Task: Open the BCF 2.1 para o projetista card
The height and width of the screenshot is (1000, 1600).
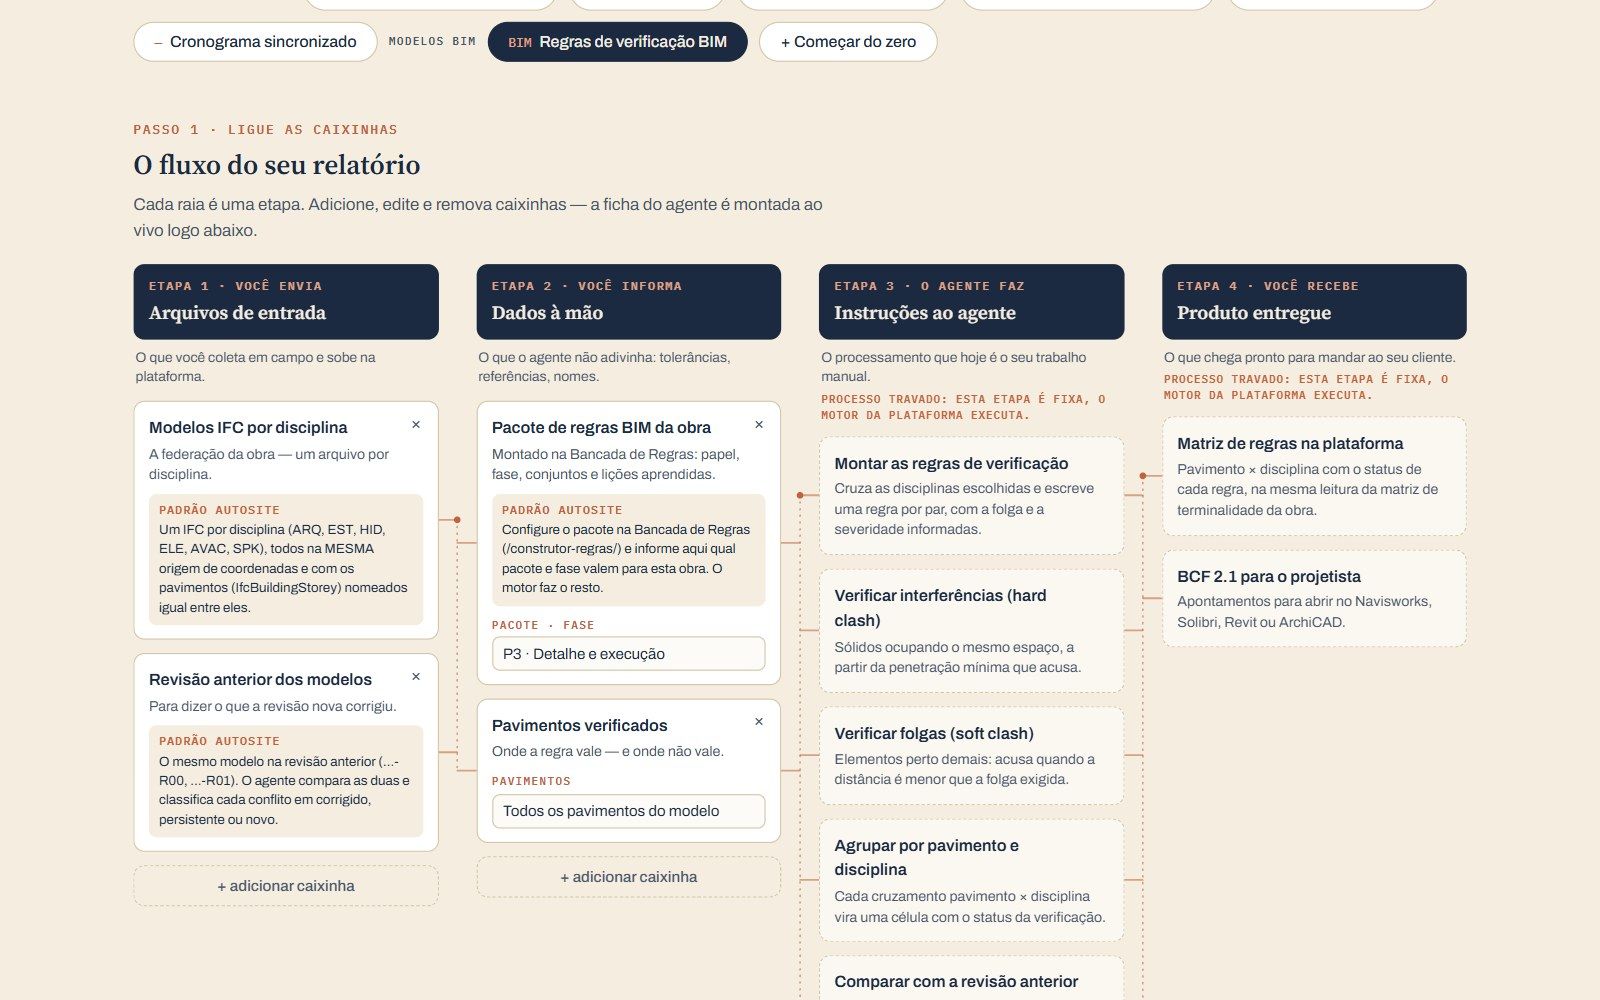Action: tap(1314, 599)
